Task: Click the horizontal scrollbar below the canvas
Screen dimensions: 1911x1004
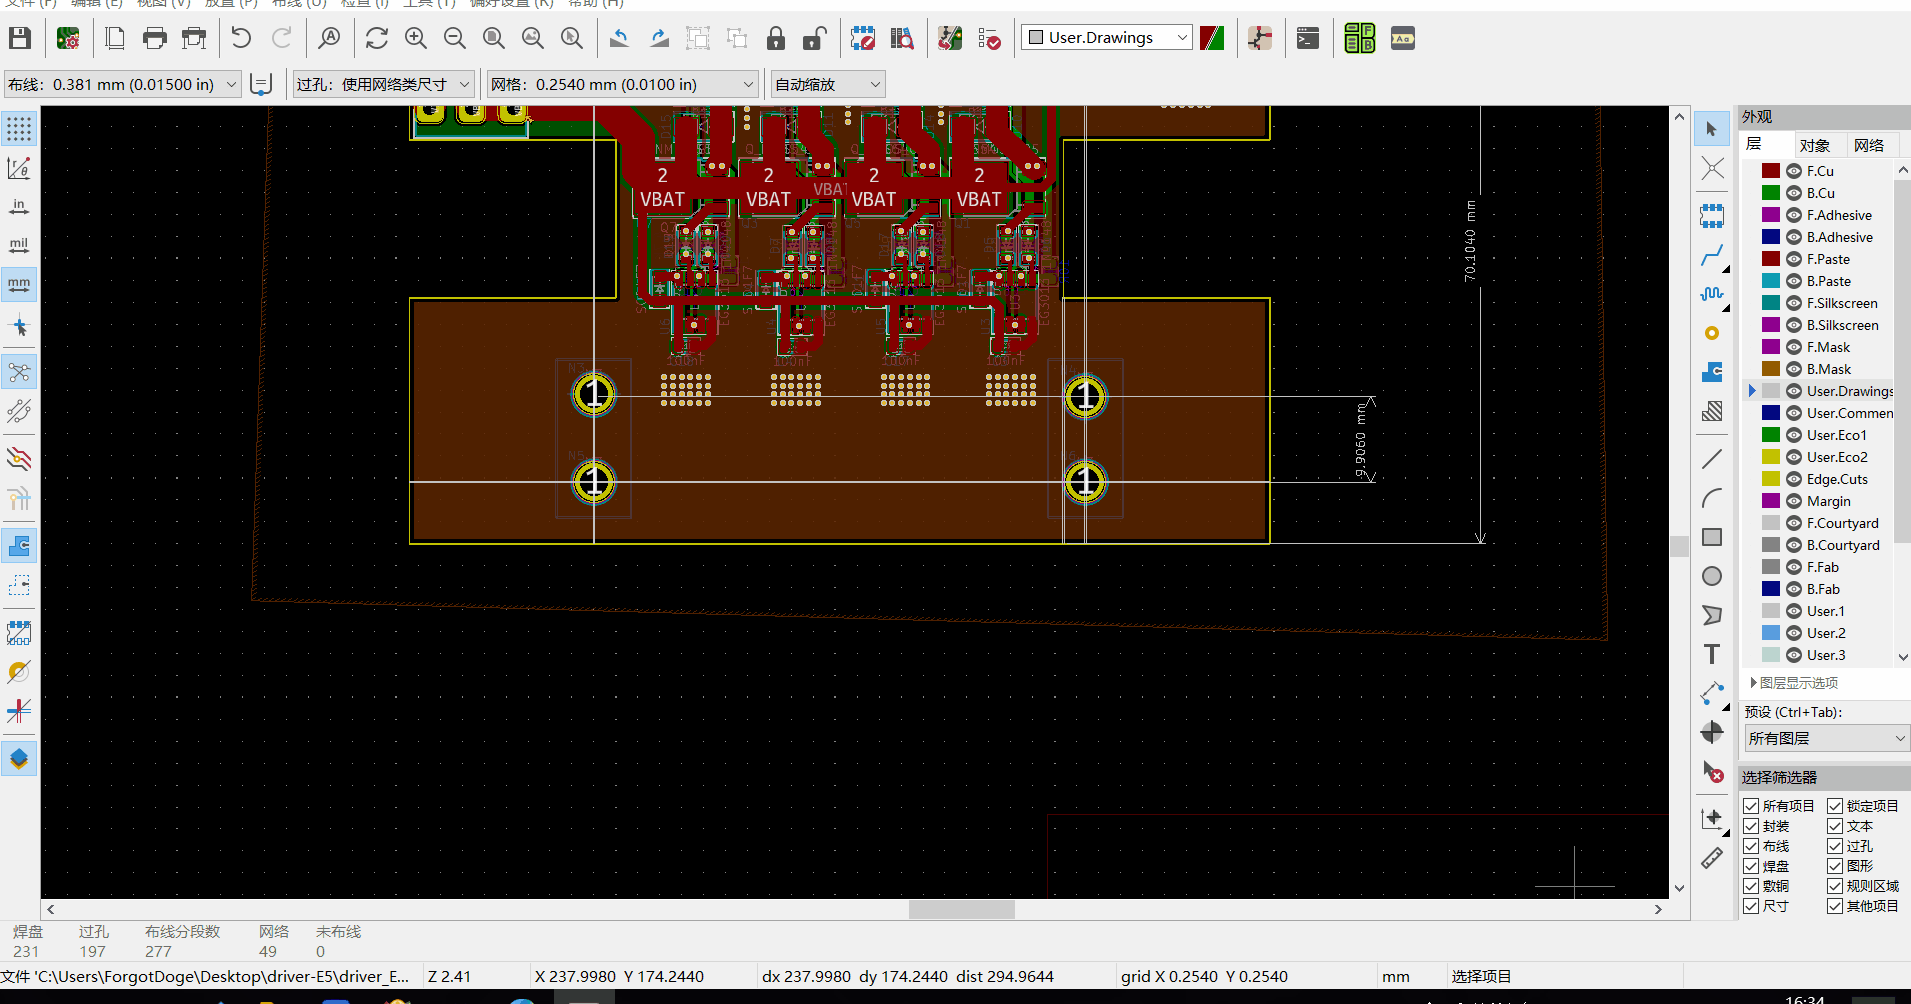Action: [960, 909]
